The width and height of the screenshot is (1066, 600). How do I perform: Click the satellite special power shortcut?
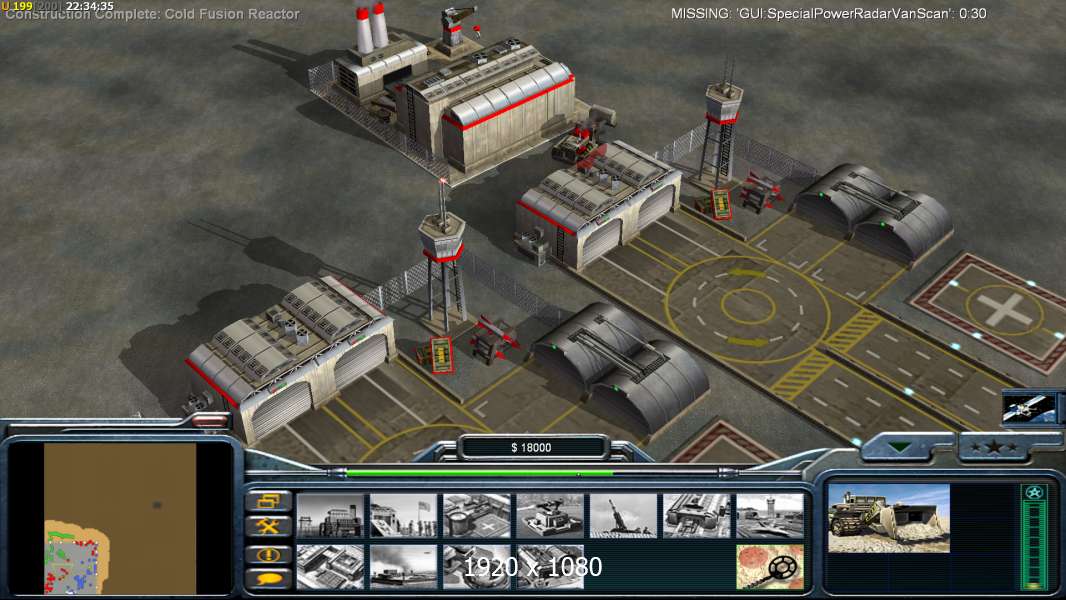point(1029,408)
